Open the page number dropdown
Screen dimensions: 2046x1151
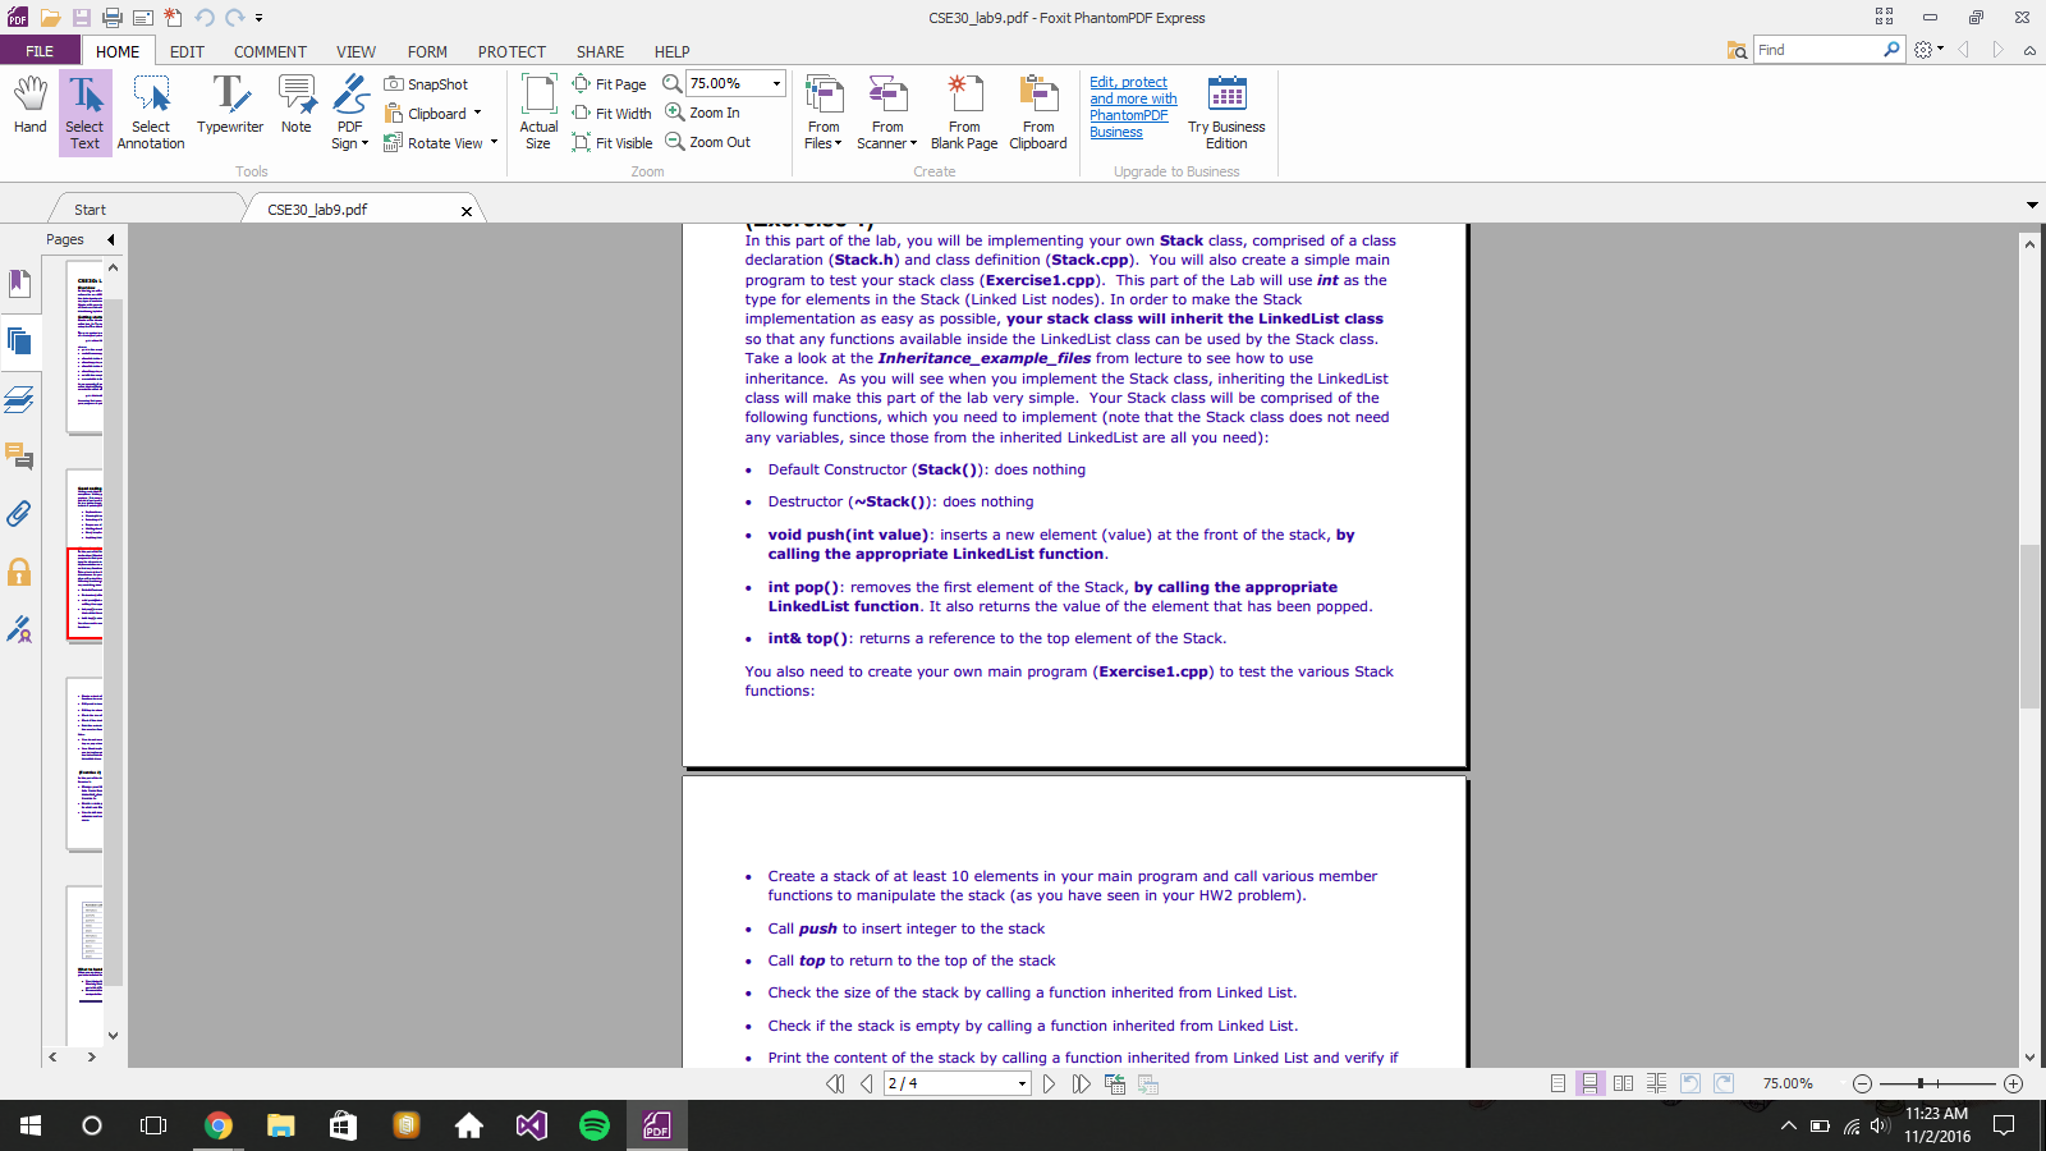[1021, 1084]
